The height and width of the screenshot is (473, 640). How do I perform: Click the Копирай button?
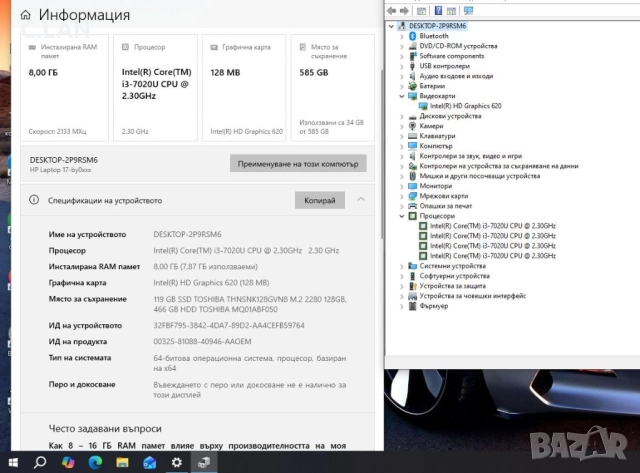pos(320,200)
